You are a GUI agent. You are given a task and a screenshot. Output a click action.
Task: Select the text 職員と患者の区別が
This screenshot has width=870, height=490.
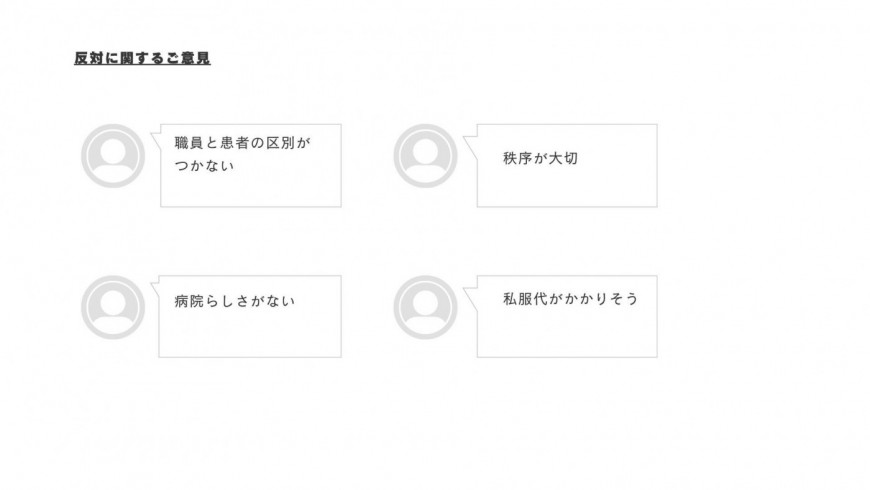[x=242, y=143]
